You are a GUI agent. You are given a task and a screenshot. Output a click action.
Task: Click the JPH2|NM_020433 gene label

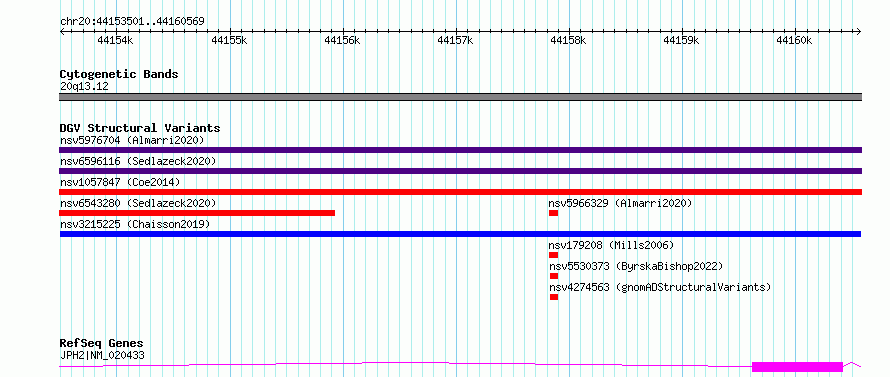click(x=102, y=355)
